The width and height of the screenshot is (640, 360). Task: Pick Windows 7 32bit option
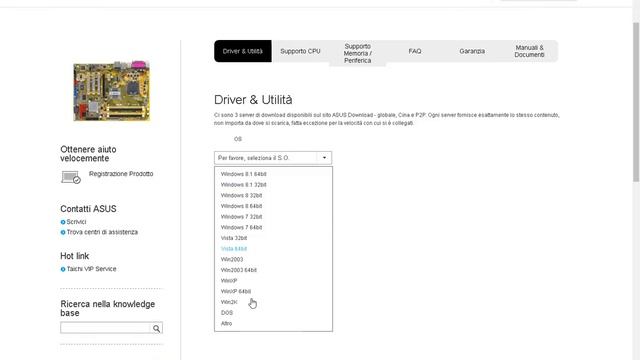click(241, 216)
